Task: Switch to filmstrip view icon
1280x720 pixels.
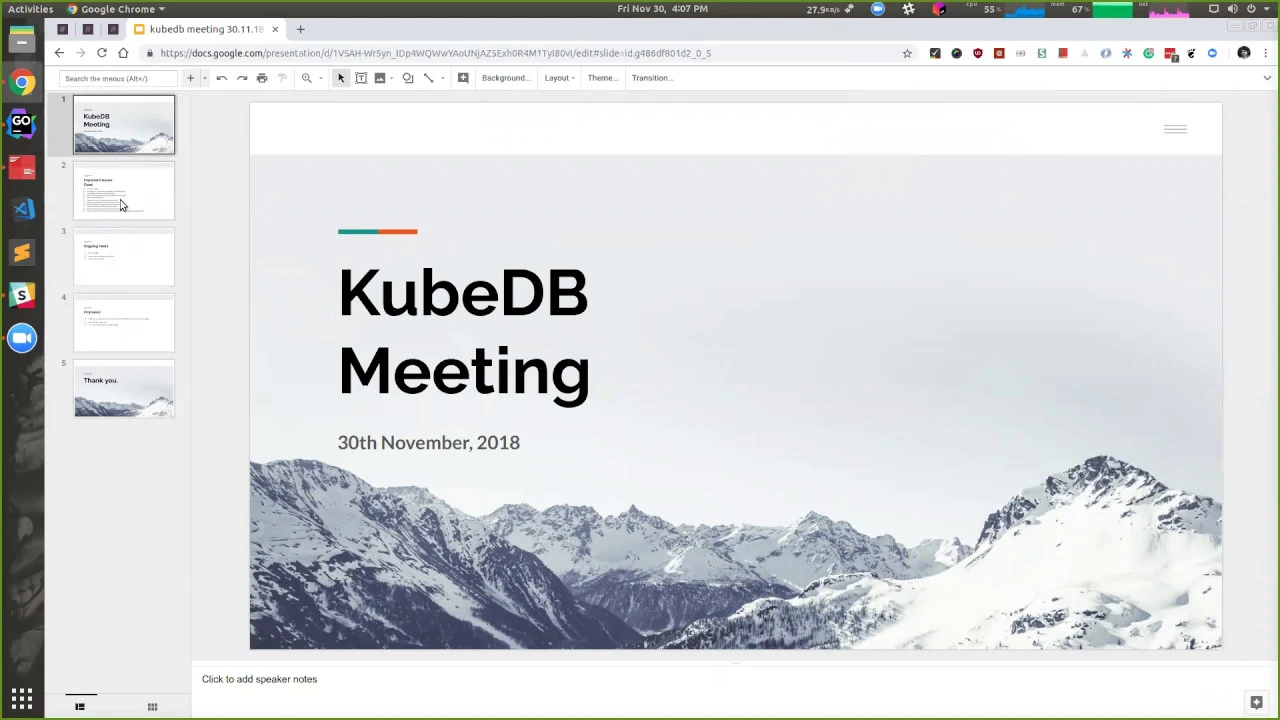Action: (80, 707)
